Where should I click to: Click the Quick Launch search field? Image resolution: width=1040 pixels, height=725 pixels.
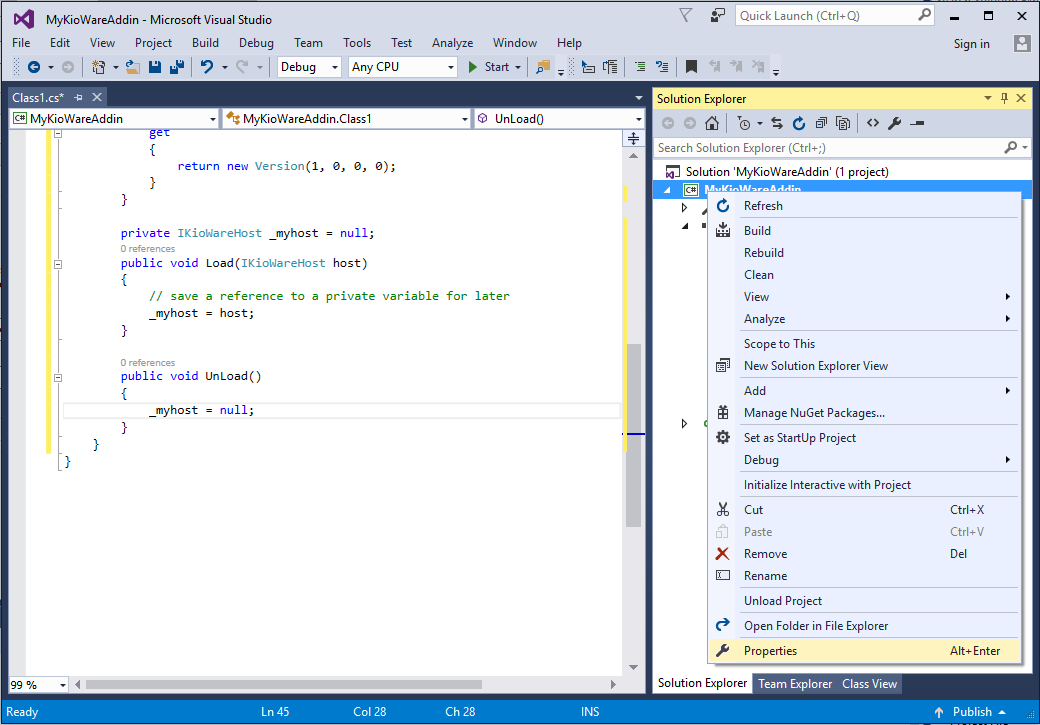click(826, 15)
